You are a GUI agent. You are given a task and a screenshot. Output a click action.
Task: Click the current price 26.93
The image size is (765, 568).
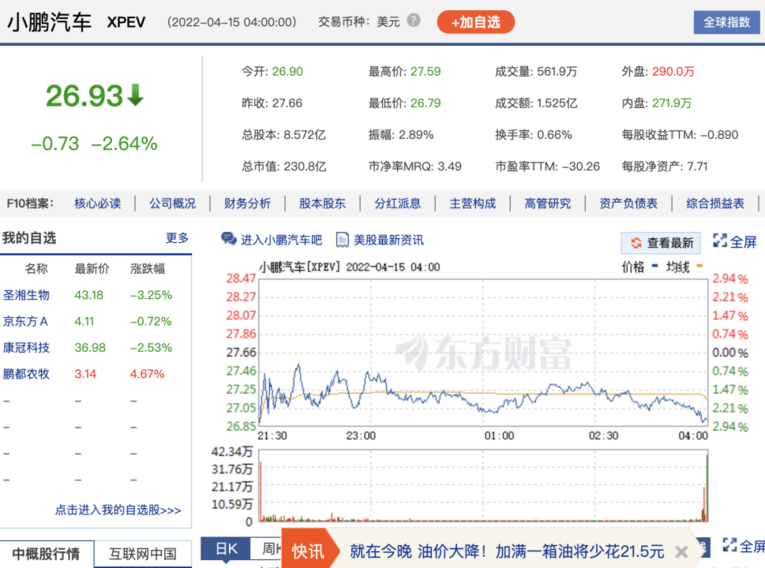point(84,95)
